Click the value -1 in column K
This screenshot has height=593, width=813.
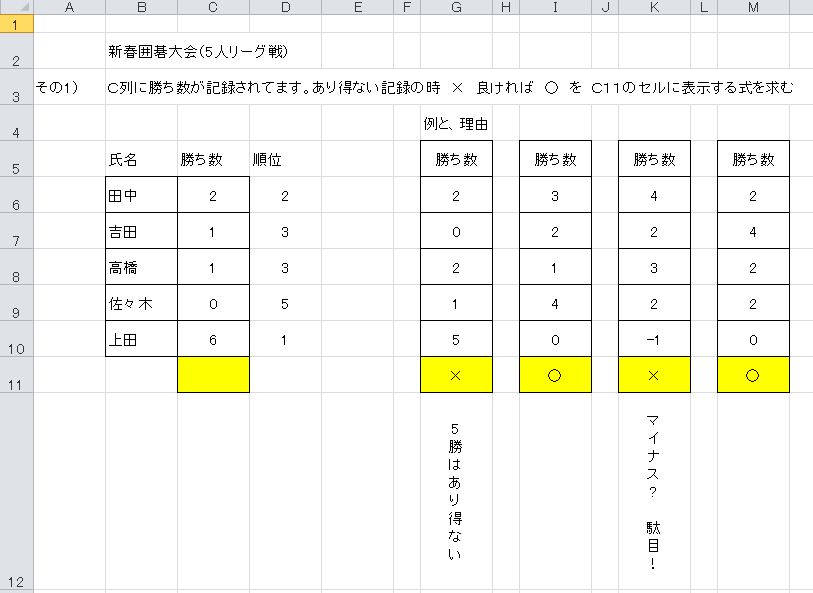(x=654, y=339)
